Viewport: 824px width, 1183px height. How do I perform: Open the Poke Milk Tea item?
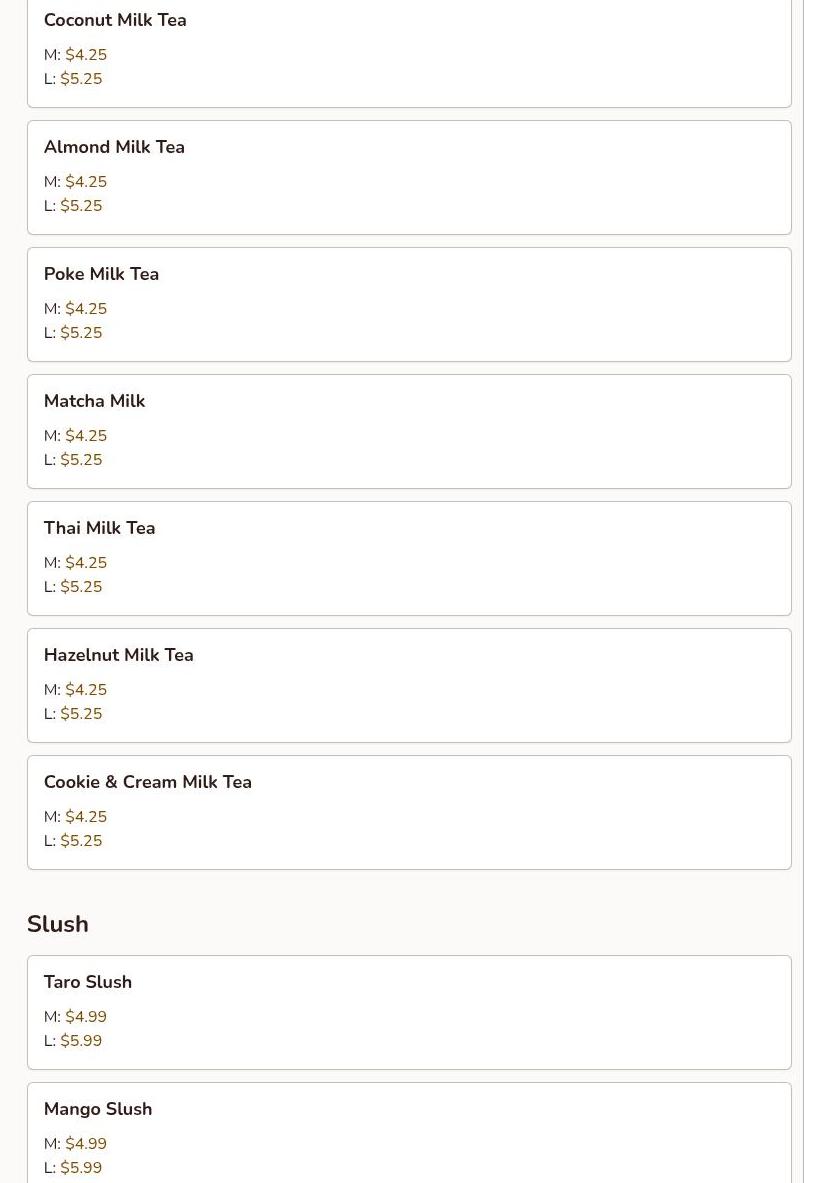409,304
